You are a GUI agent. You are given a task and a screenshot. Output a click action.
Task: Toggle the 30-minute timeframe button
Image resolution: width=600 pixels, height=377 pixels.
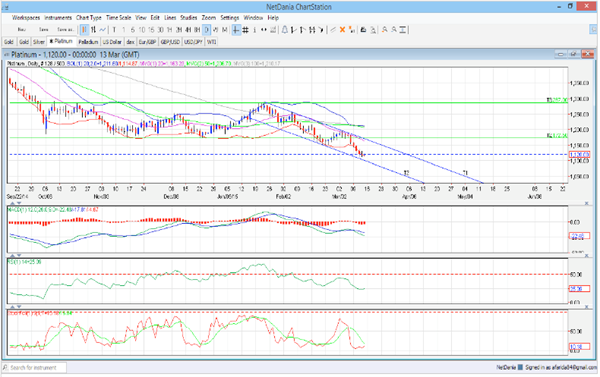click(x=160, y=29)
